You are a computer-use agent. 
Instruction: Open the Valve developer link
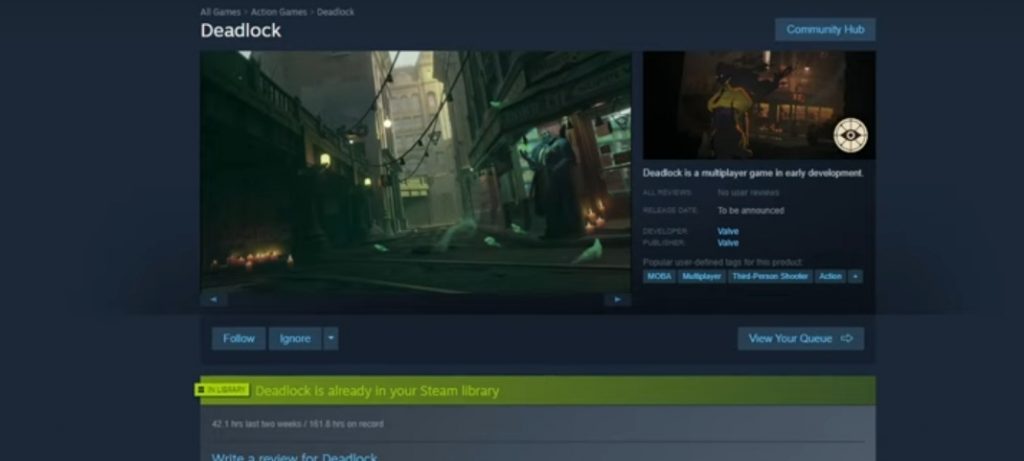pos(728,231)
